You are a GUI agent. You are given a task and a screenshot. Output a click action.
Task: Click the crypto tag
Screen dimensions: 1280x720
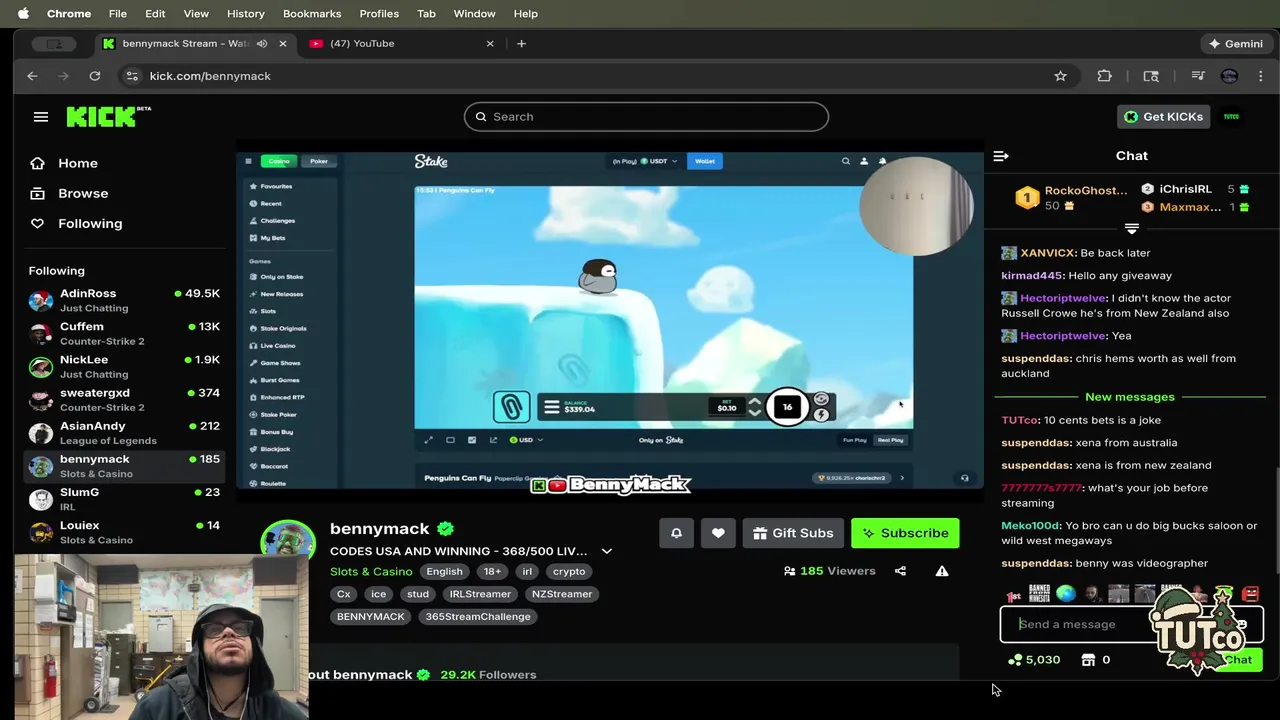tap(569, 571)
